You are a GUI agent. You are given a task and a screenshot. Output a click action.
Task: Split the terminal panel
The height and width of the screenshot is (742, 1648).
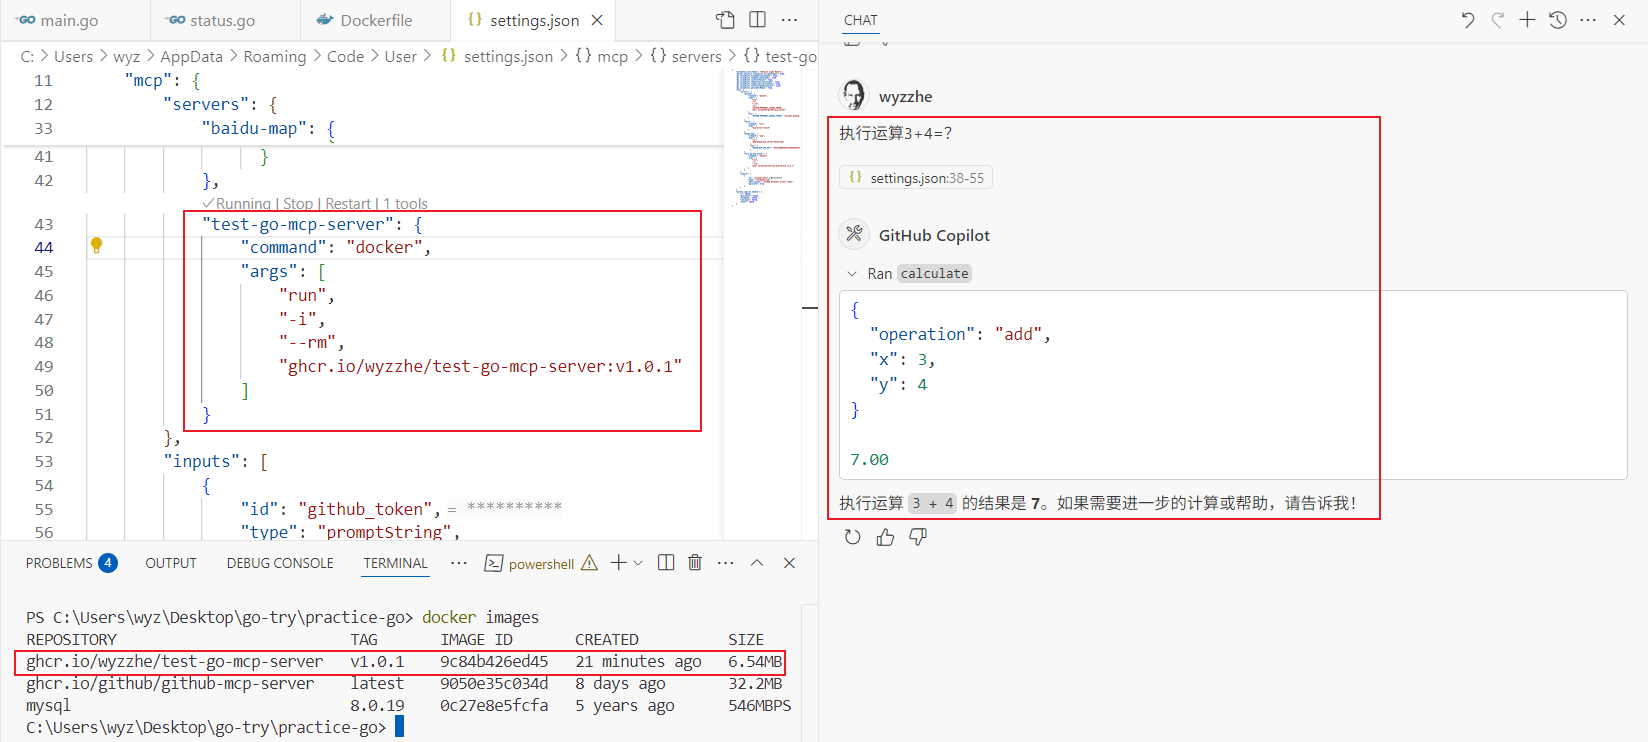(x=666, y=563)
